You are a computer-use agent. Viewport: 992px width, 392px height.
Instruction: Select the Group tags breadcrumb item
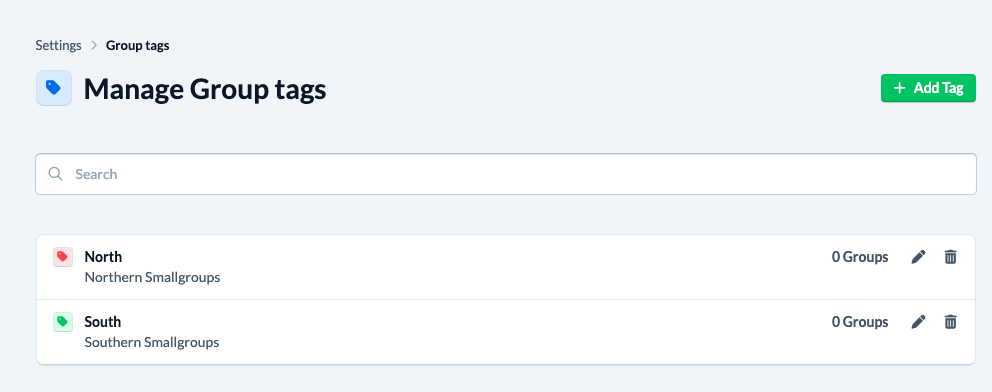137,46
